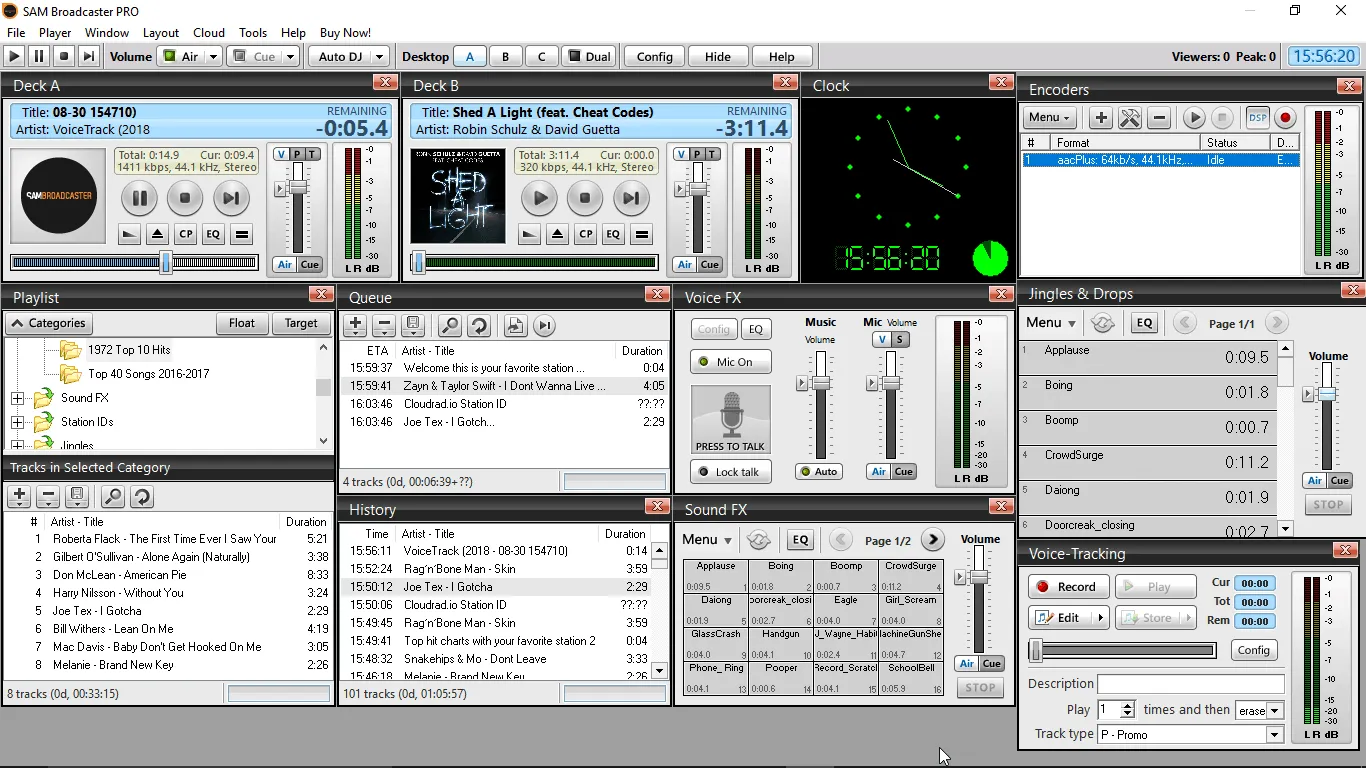
Task: Open the Encoders configuration wrench icon
Action: [x=1130, y=117]
